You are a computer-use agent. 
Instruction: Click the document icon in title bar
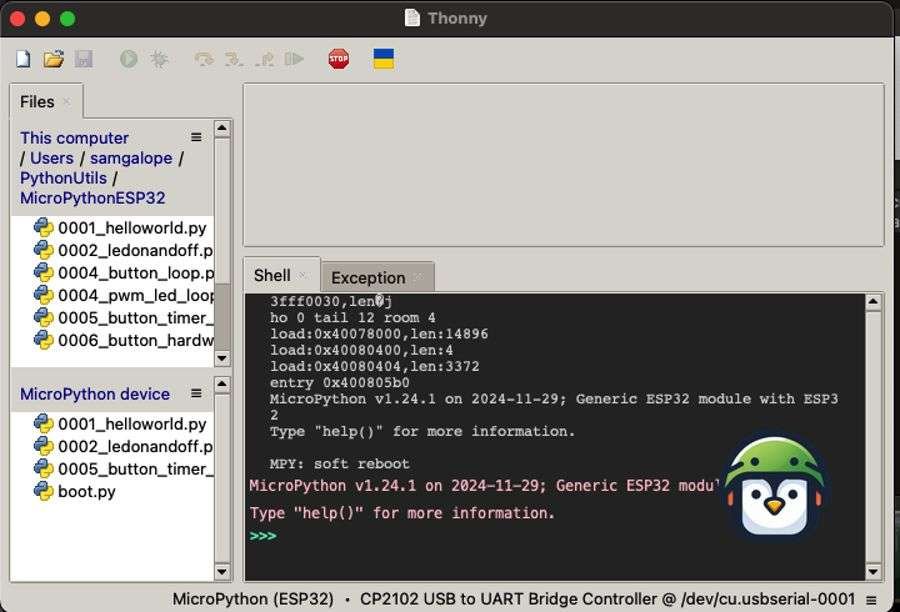click(412, 18)
